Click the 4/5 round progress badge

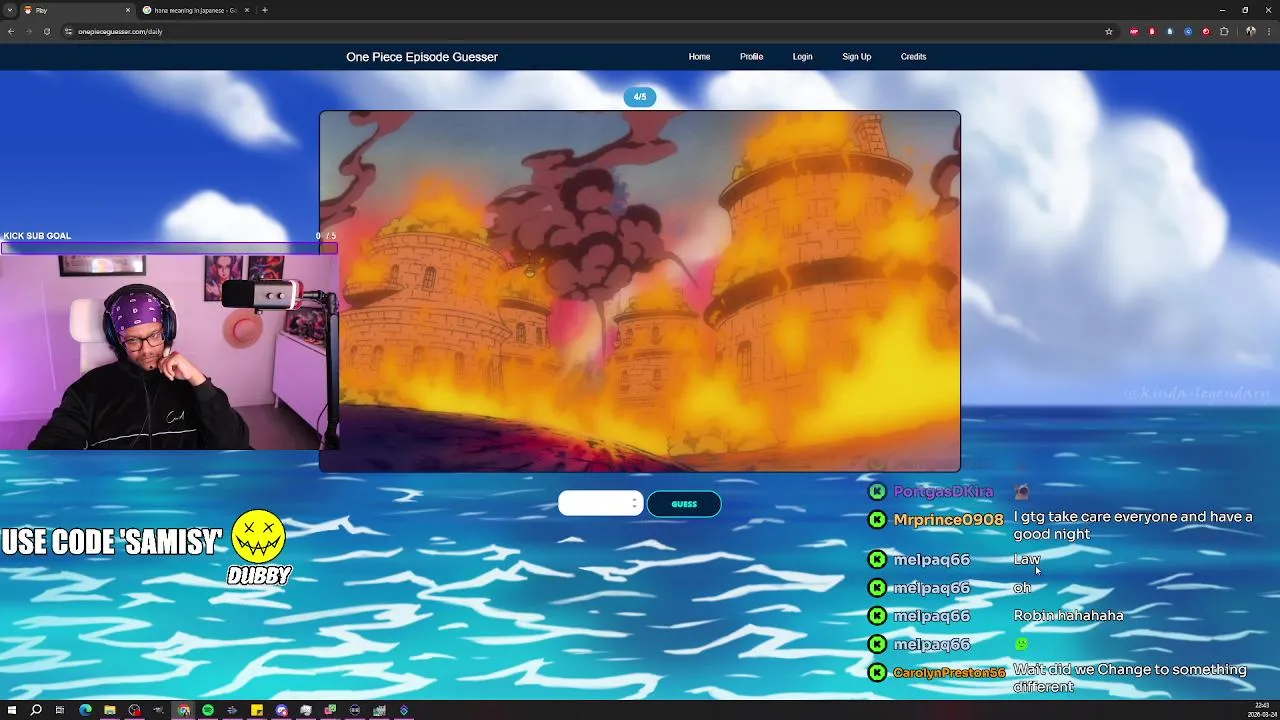coord(640,97)
